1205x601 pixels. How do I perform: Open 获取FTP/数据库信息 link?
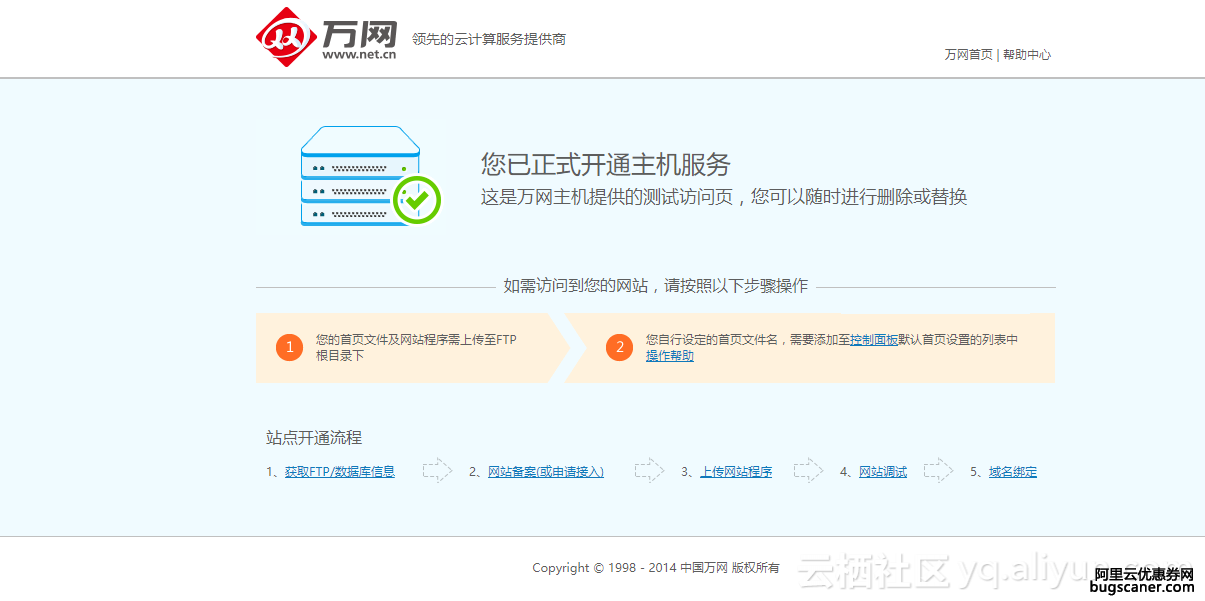coord(340,472)
